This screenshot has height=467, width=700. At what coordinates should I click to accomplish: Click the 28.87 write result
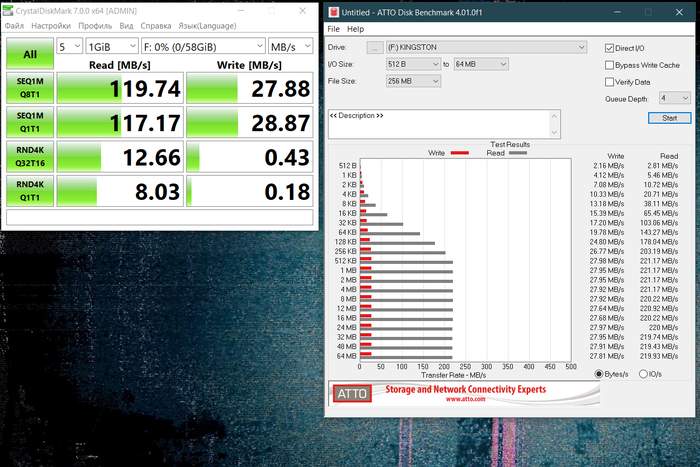click(250, 122)
